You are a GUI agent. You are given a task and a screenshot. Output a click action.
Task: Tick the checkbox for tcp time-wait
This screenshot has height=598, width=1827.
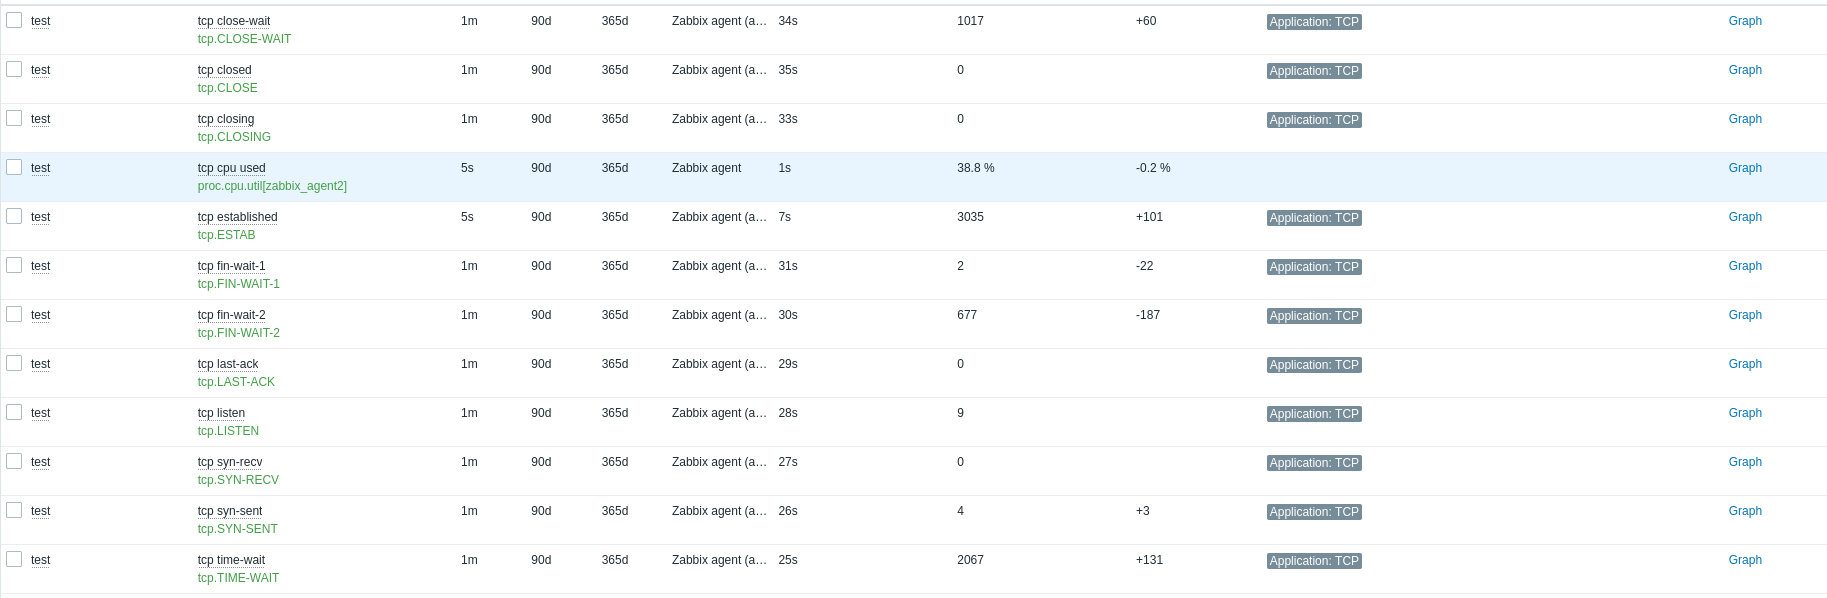(x=14, y=559)
